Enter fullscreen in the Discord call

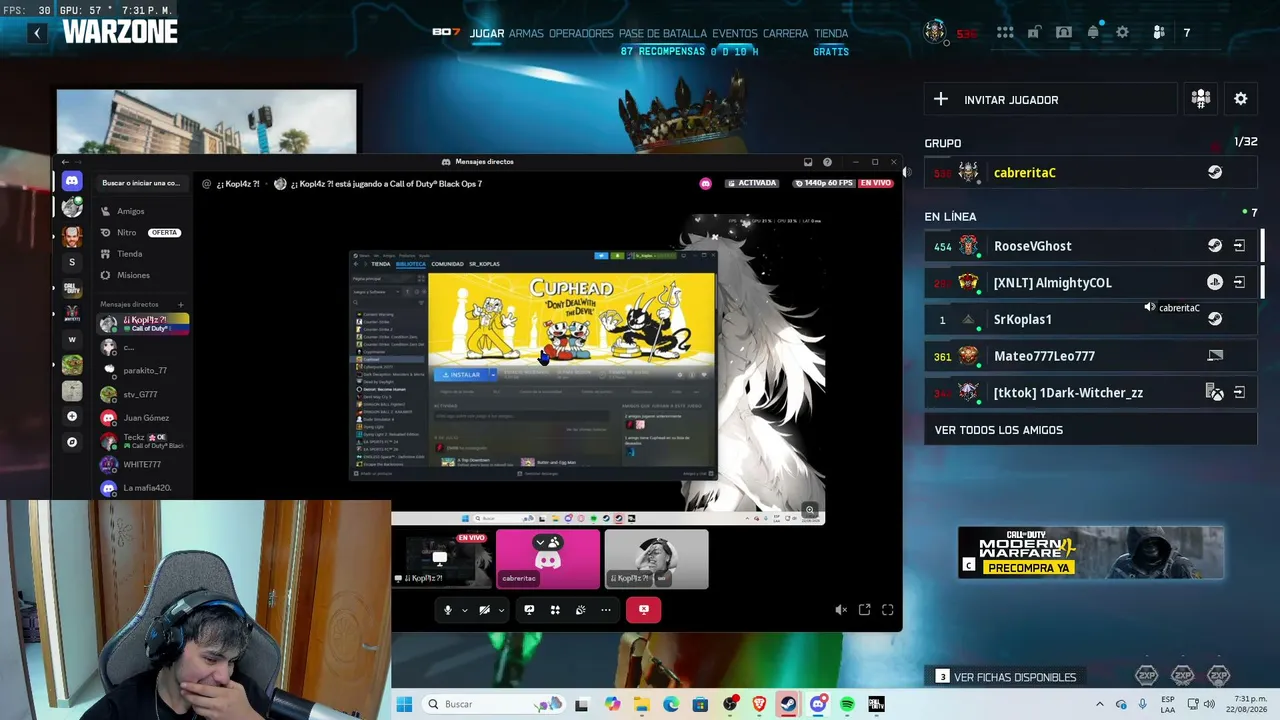click(888, 610)
